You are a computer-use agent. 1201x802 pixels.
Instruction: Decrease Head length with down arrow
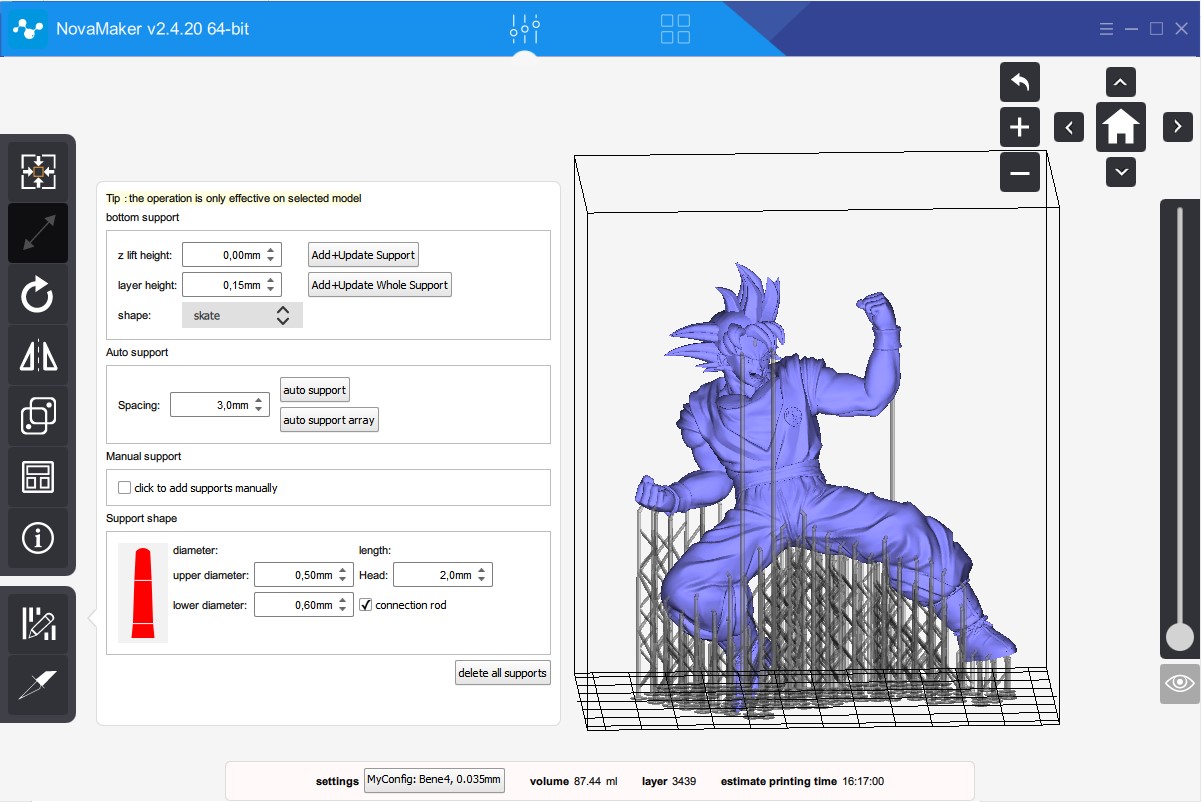click(x=483, y=581)
